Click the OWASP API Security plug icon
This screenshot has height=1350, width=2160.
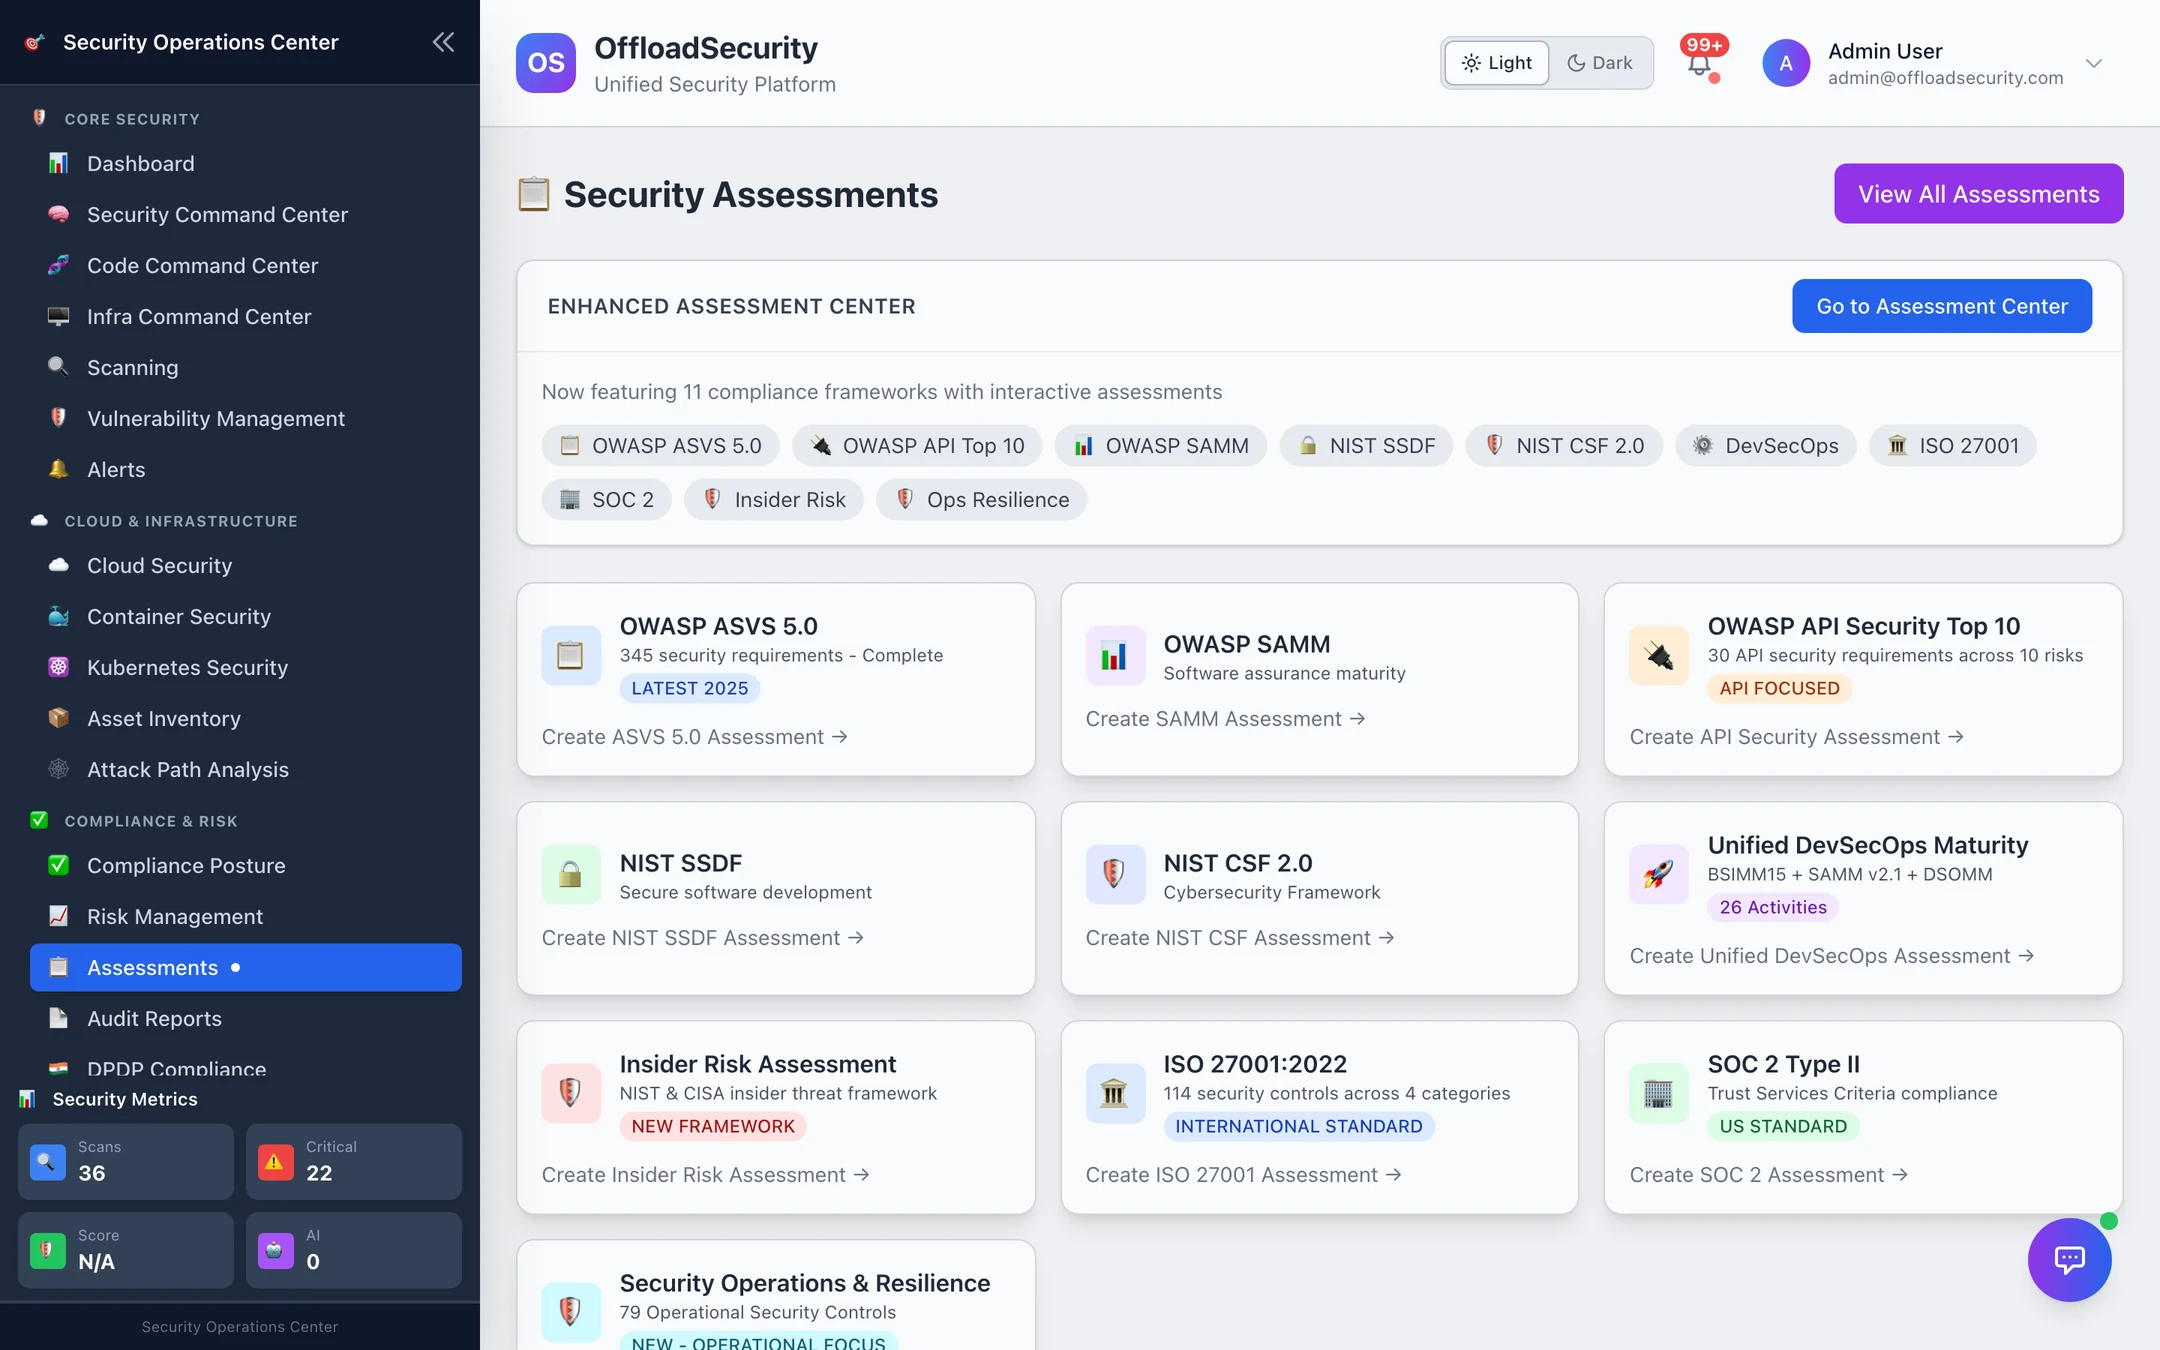pos(1659,655)
